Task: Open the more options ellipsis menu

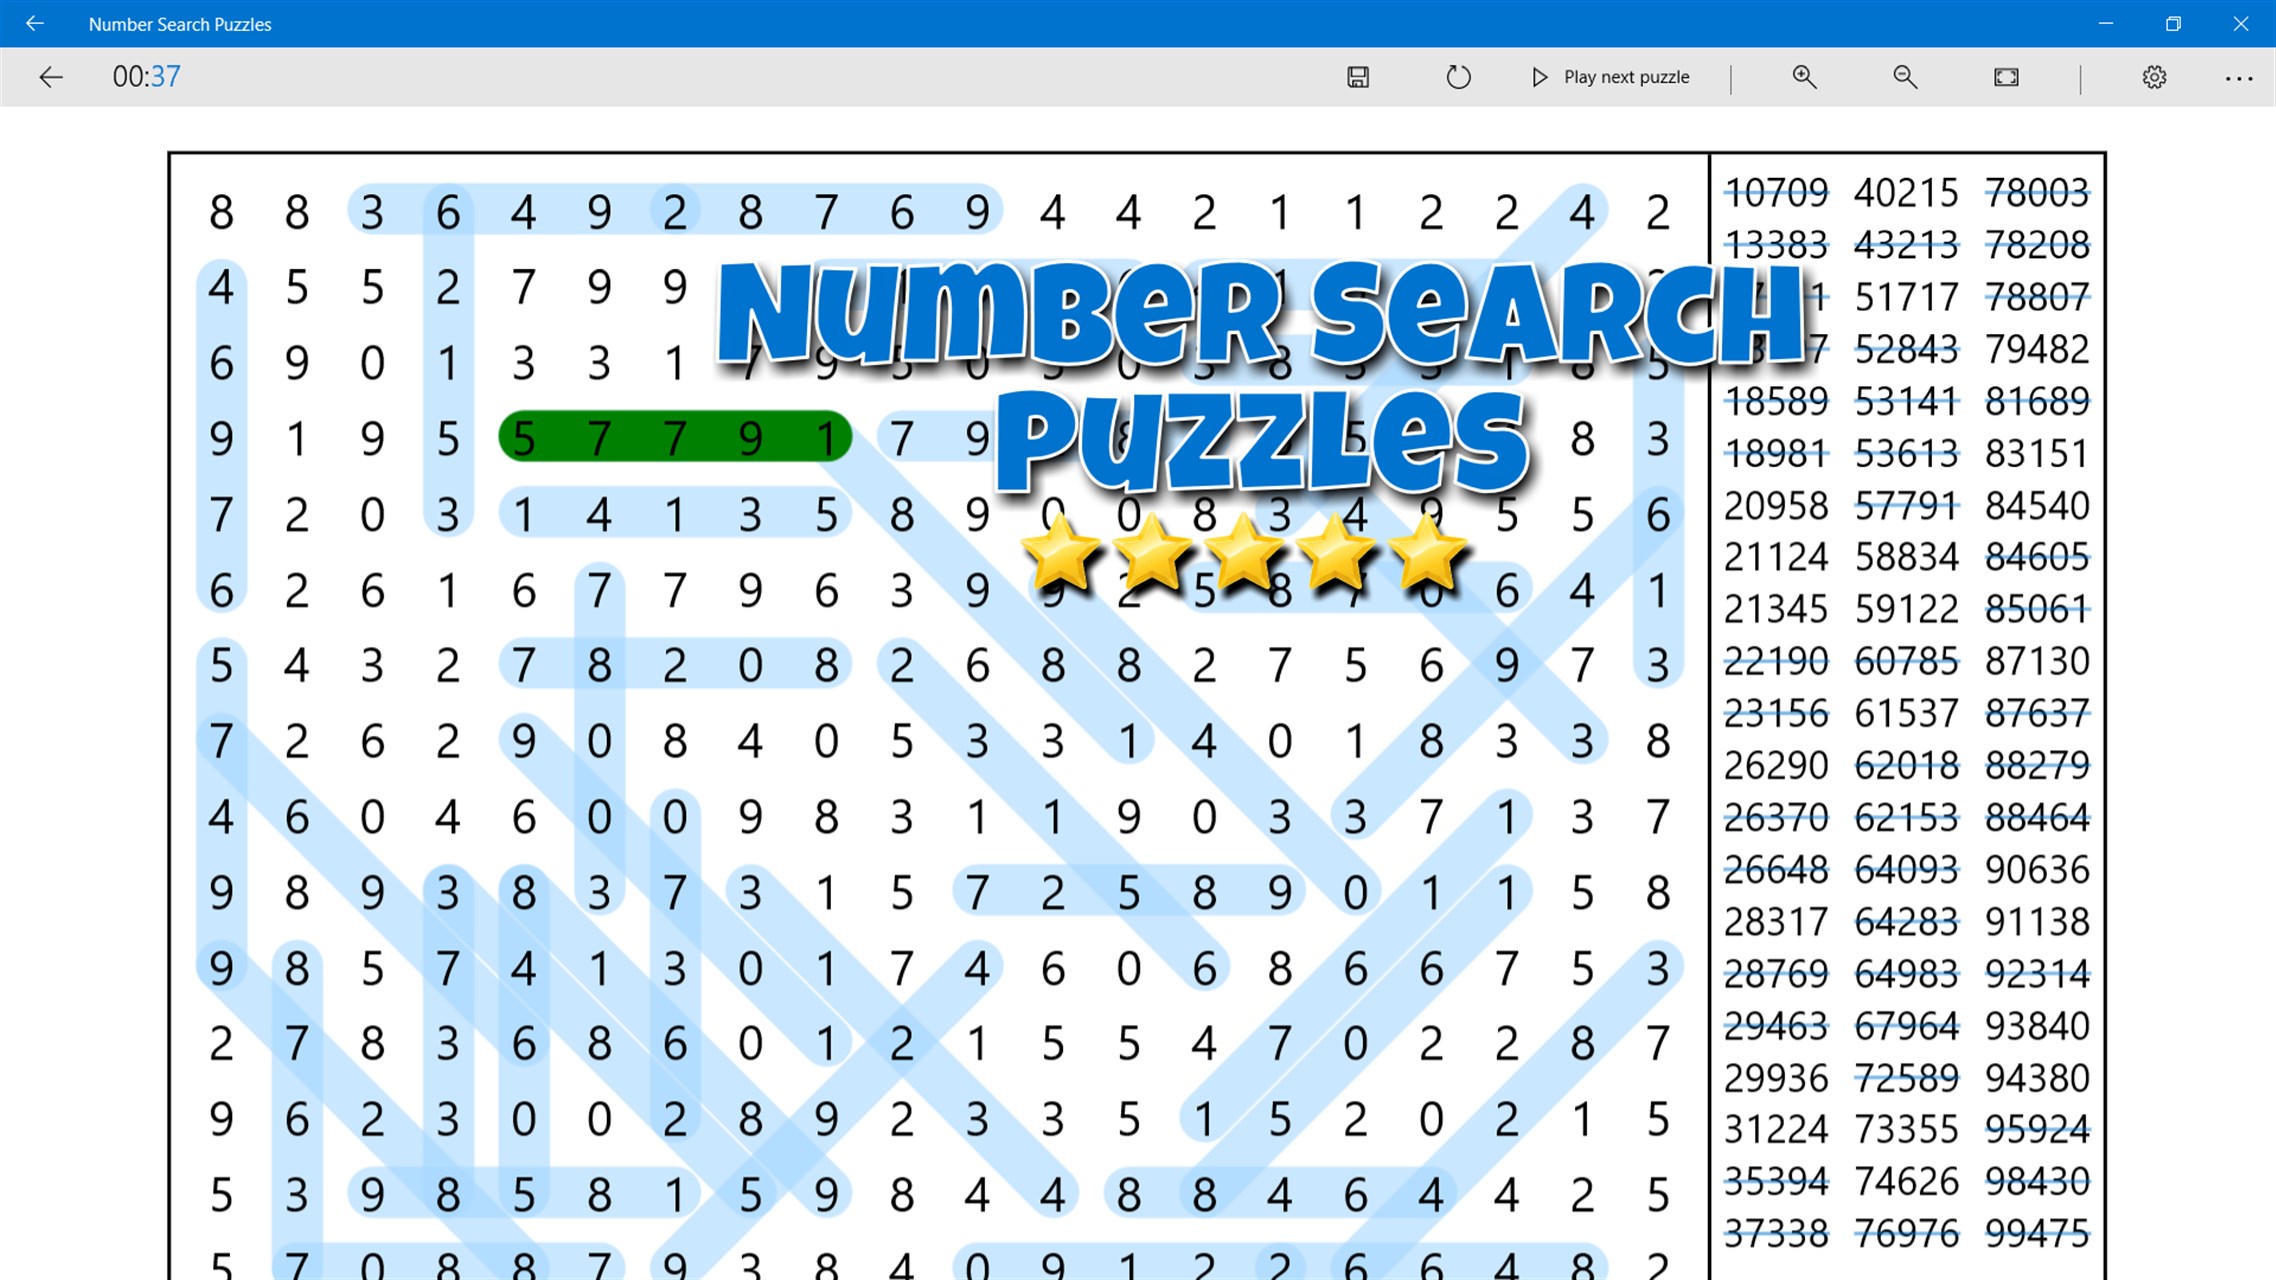Action: pyautogui.click(x=2240, y=77)
